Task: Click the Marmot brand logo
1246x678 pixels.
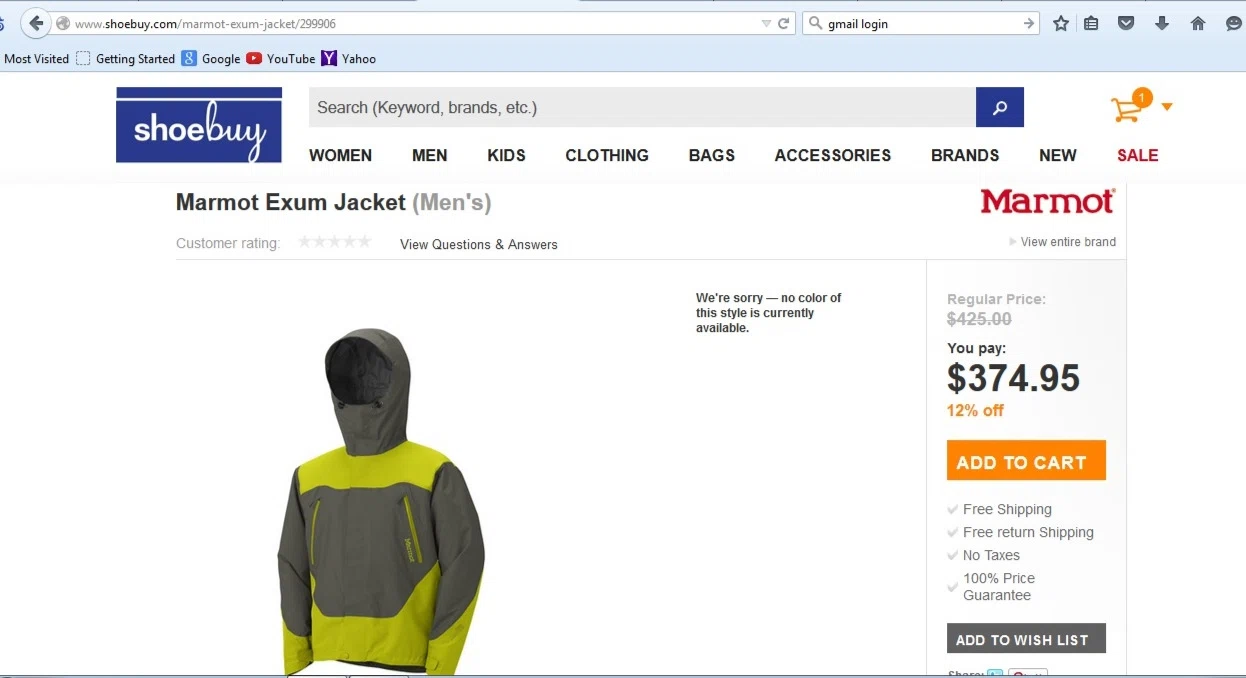Action: (x=1047, y=201)
